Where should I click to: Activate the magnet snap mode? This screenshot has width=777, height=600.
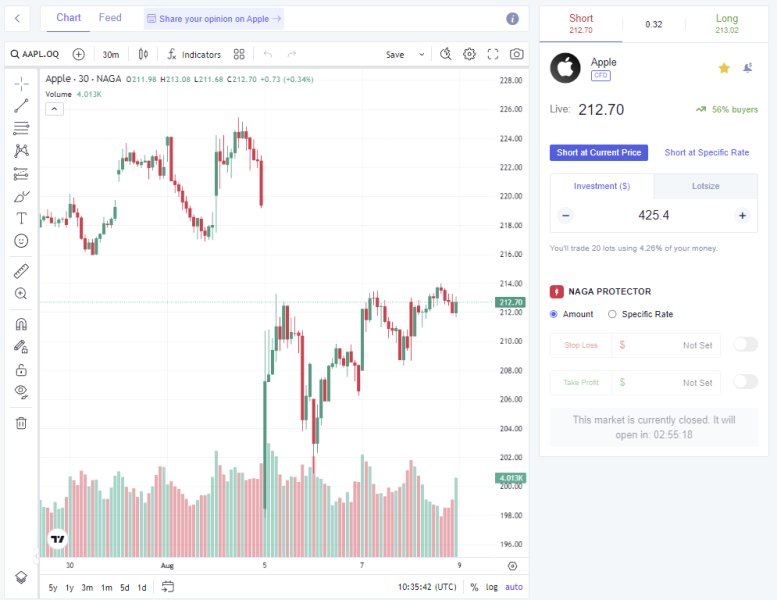[x=21, y=324]
